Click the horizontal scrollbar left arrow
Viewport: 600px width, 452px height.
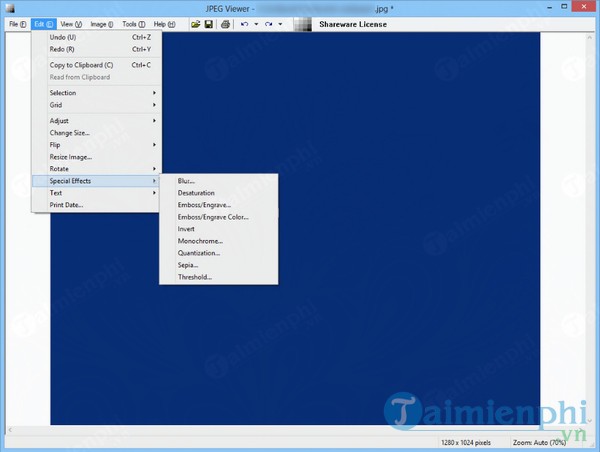point(10,430)
